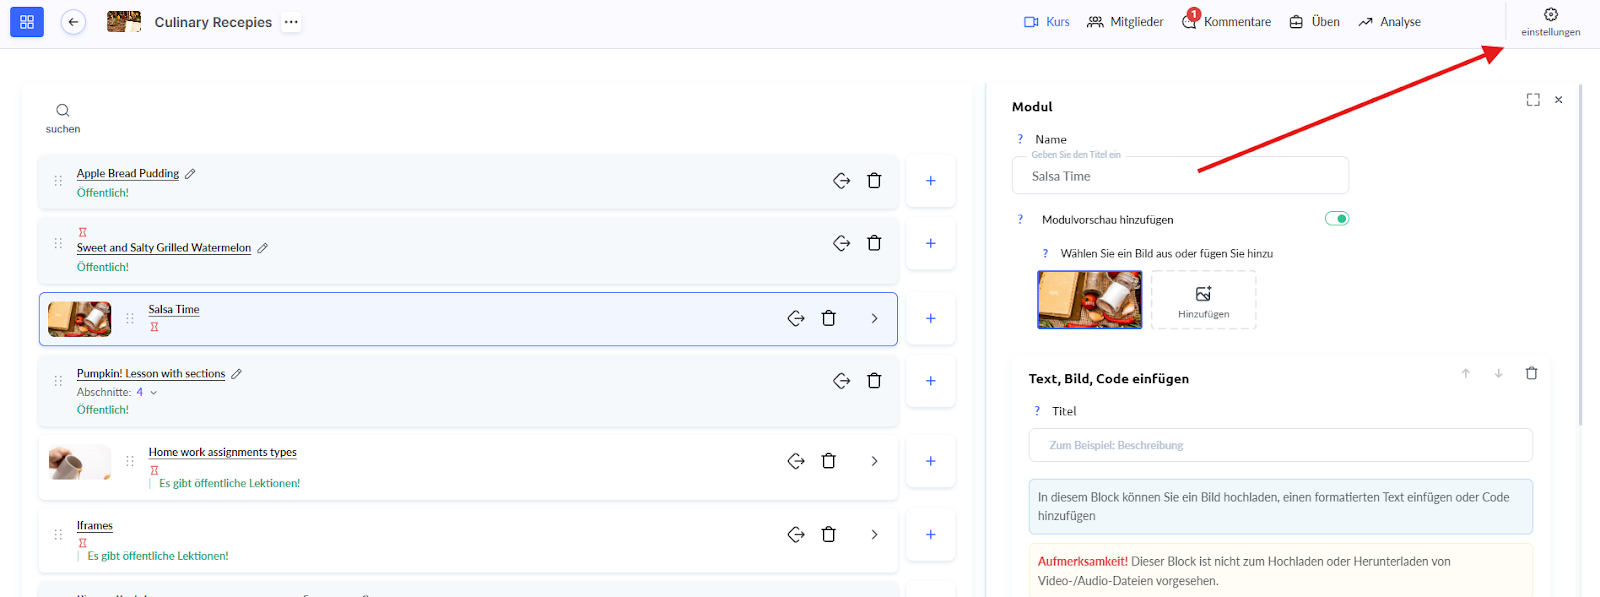Open the grid dashboard icon
This screenshot has height=597, width=1600.
pos(27,22)
